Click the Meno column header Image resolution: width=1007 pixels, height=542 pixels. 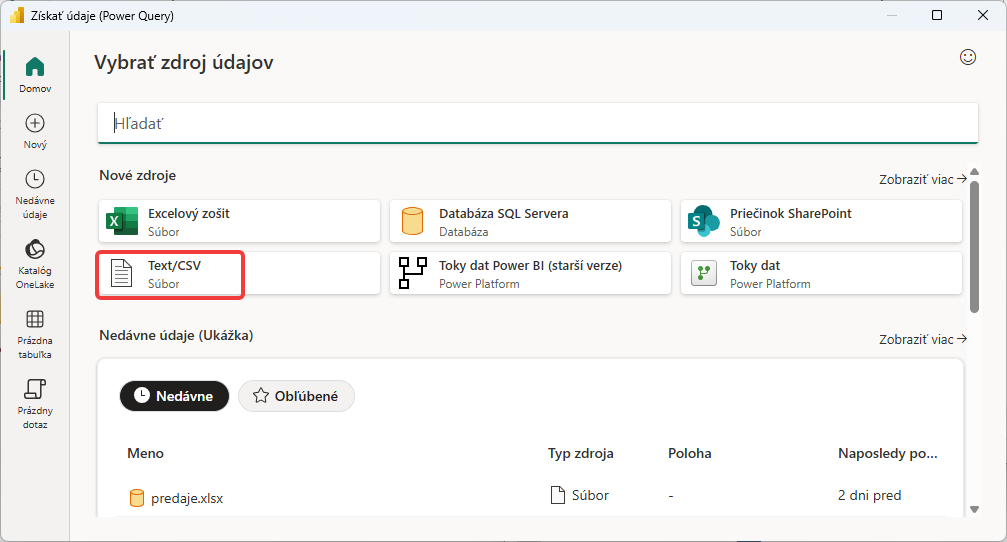(146, 453)
